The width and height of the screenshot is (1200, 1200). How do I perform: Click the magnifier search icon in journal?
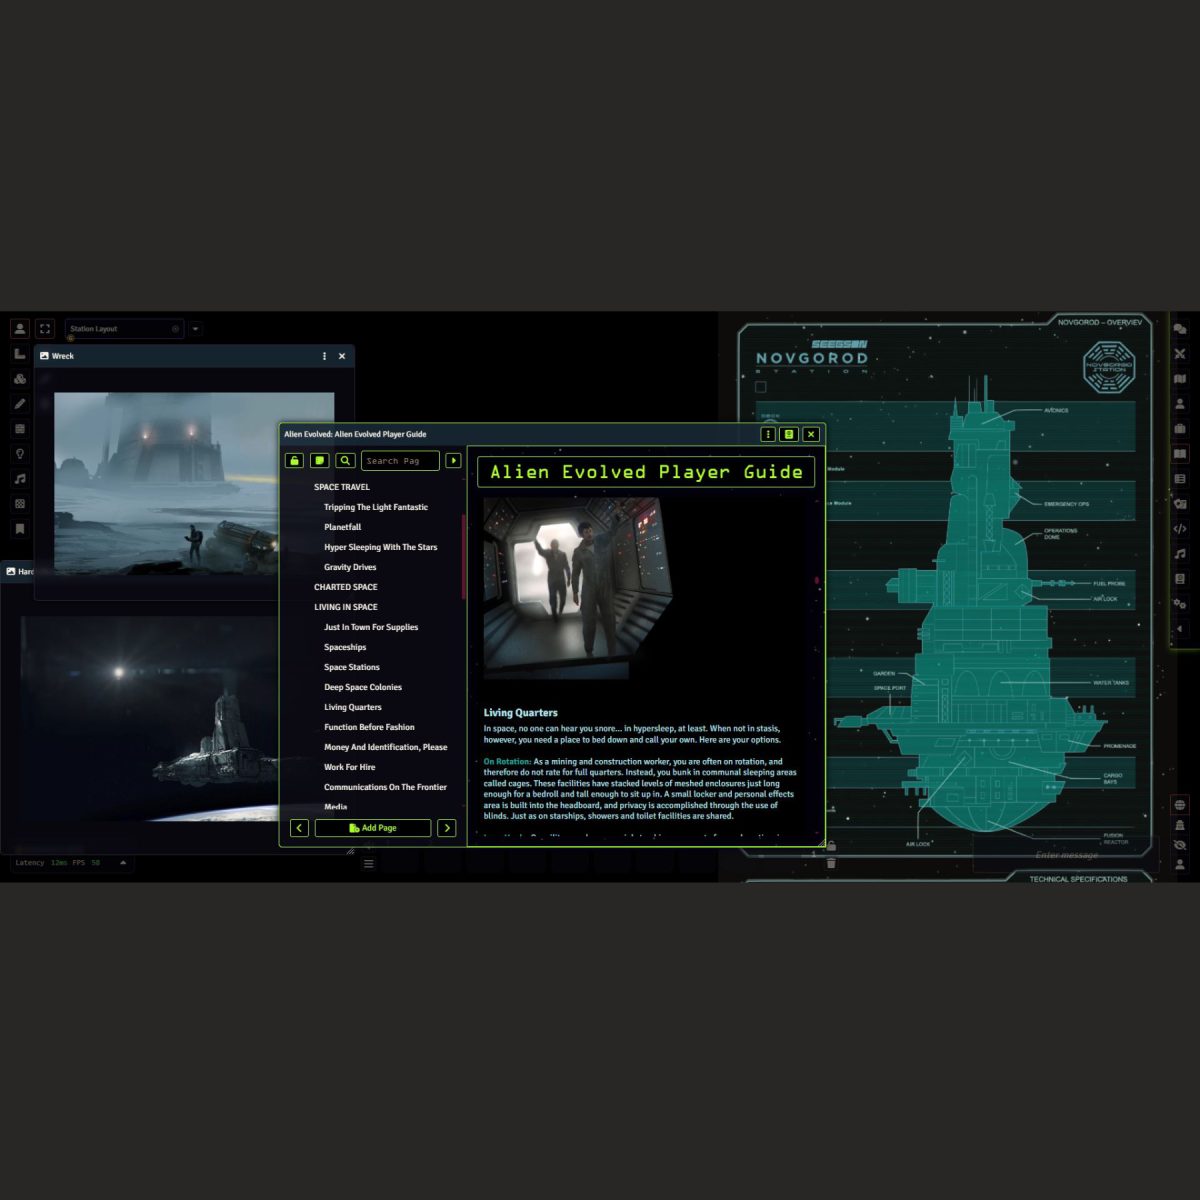[345, 461]
